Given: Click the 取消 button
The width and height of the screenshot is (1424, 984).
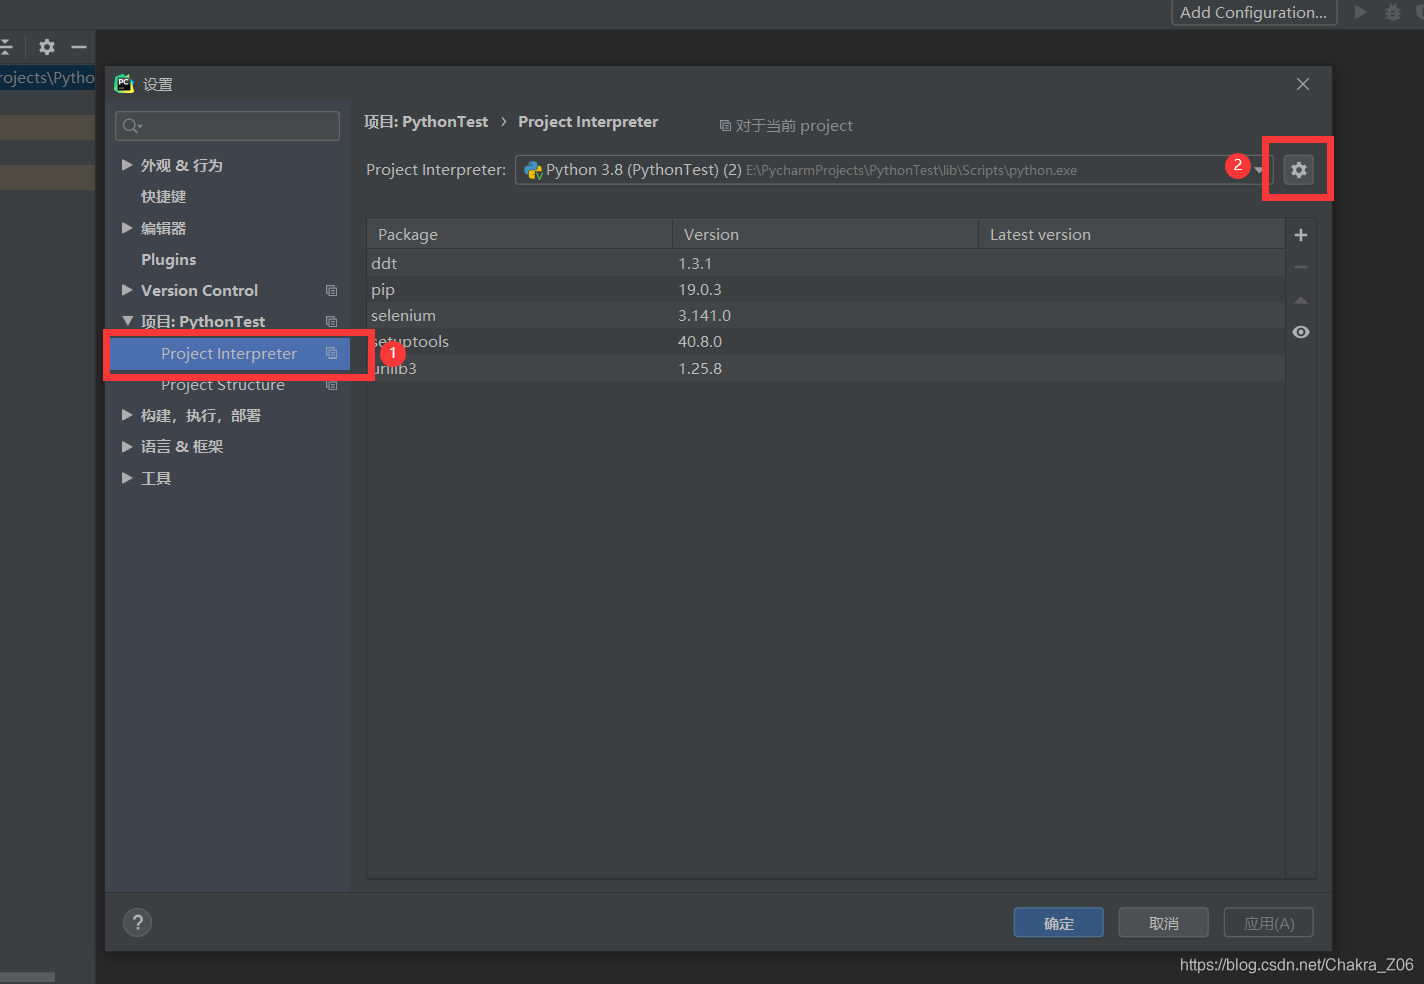Looking at the screenshot, I should 1164,923.
